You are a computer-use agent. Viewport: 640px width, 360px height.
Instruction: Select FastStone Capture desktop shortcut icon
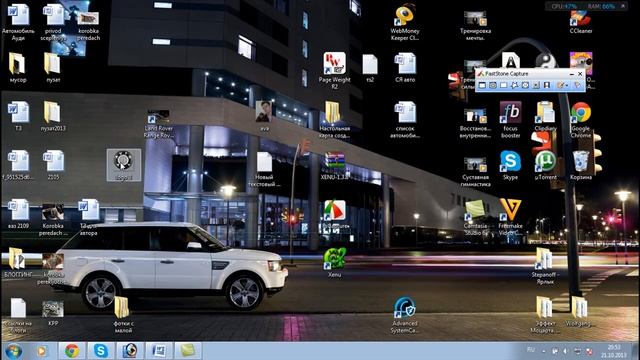[334, 213]
